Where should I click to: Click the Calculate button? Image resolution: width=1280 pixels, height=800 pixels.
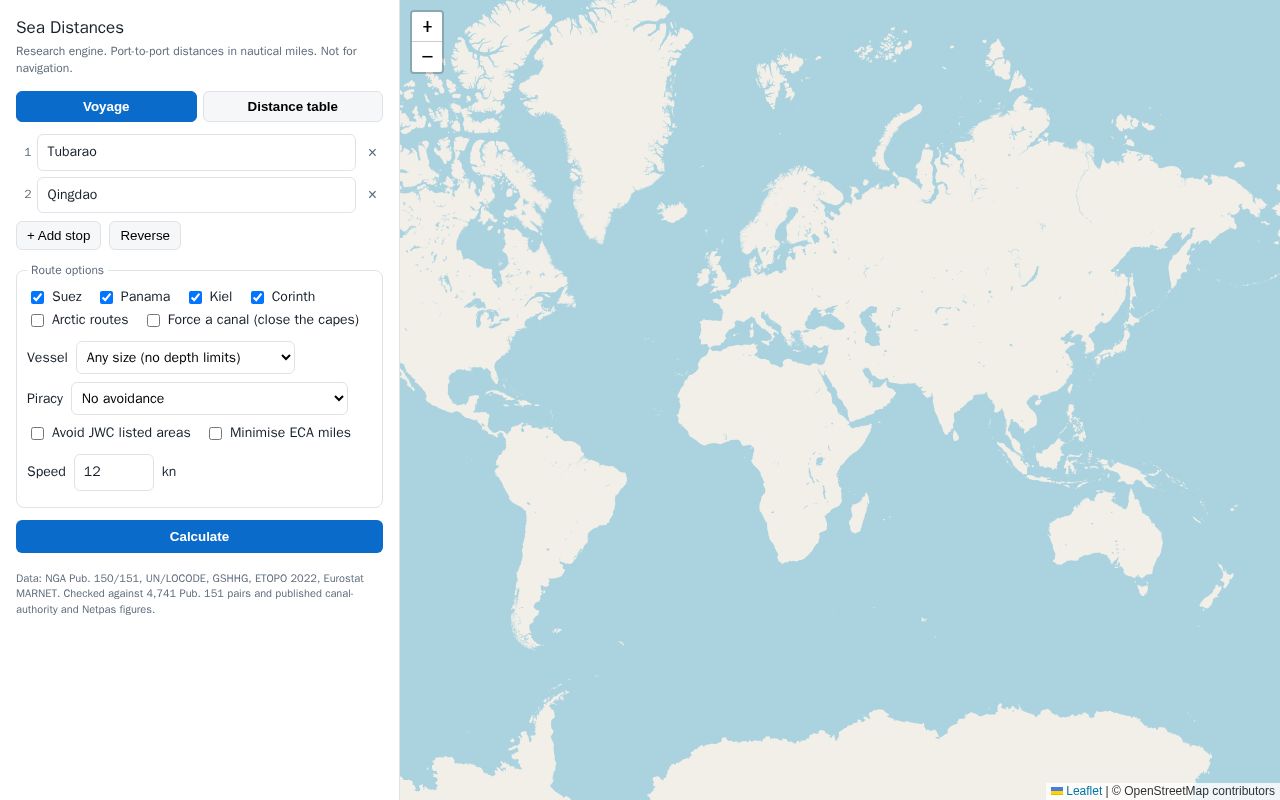199,537
